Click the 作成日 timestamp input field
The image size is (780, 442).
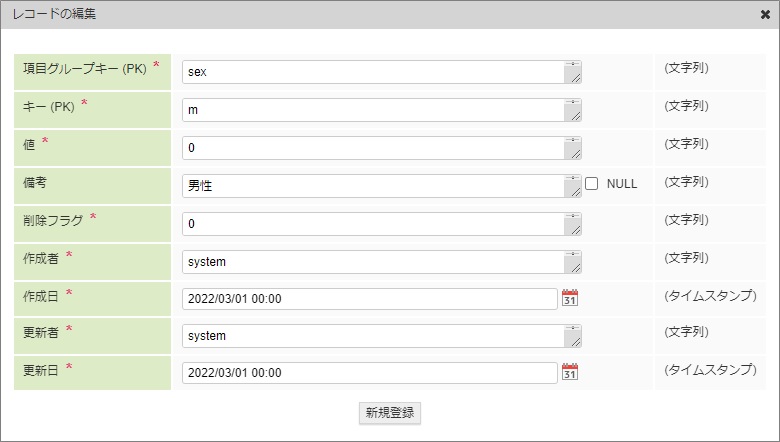tap(369, 299)
